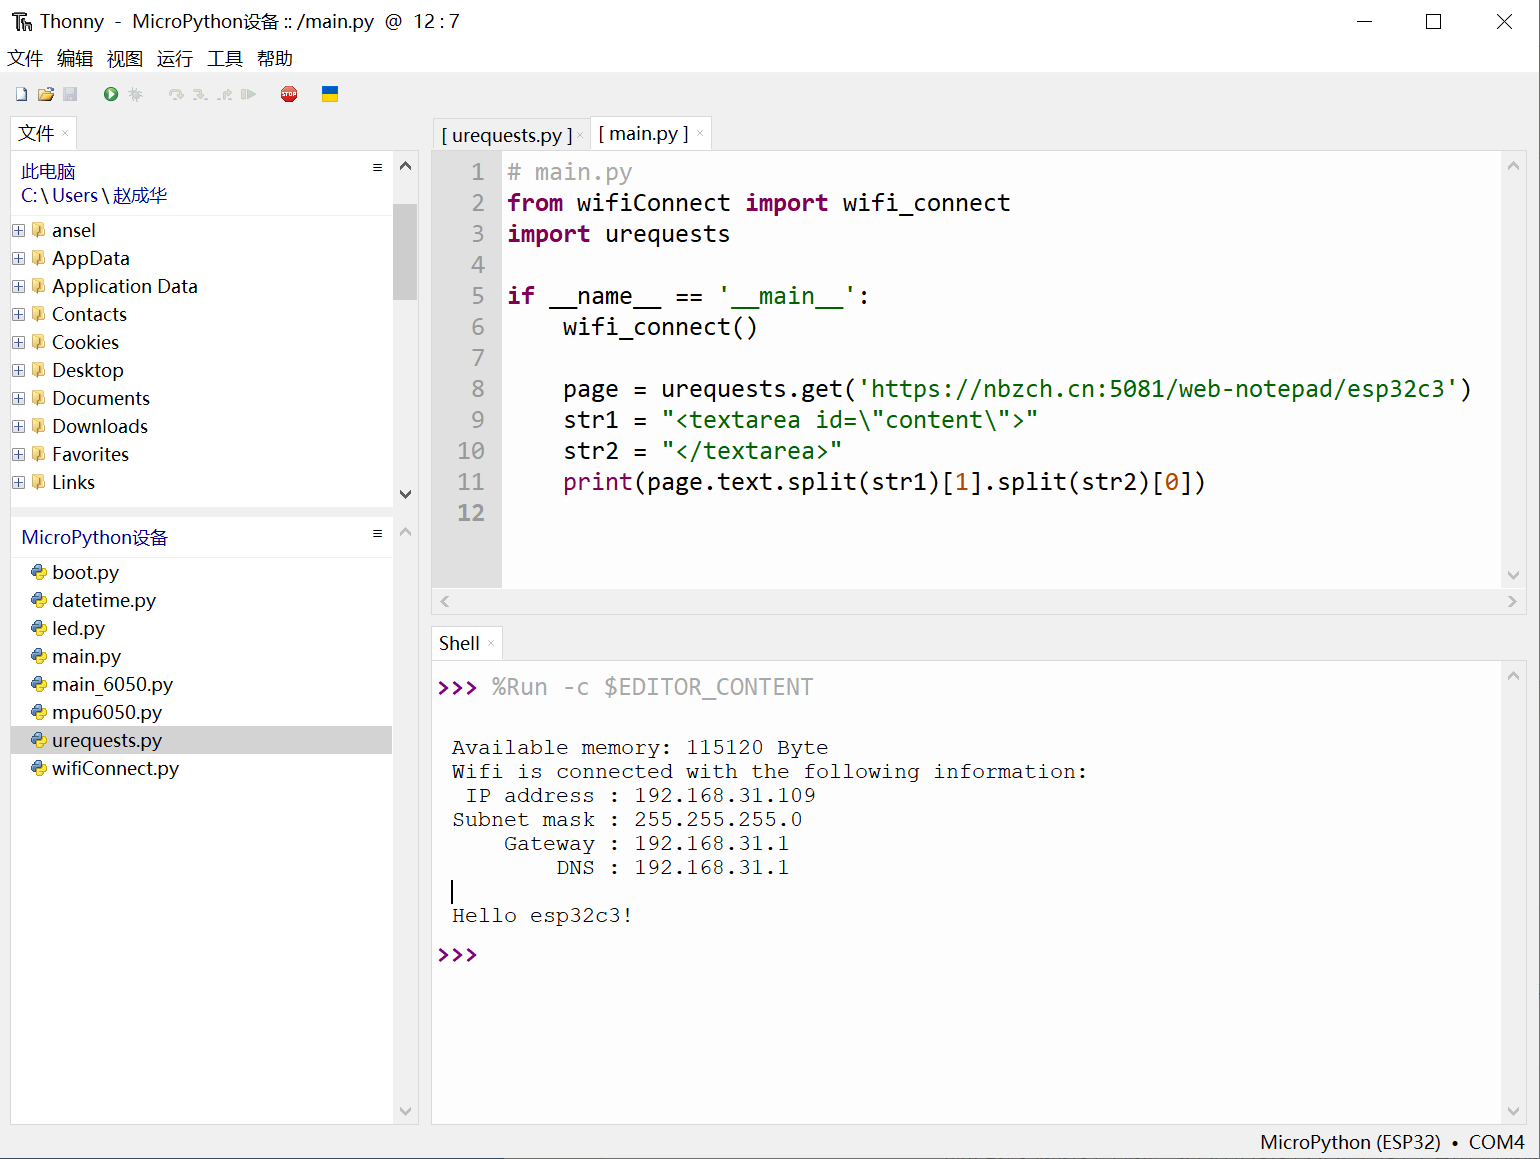Open the 运行 menu
The image size is (1540, 1159).
174,59
